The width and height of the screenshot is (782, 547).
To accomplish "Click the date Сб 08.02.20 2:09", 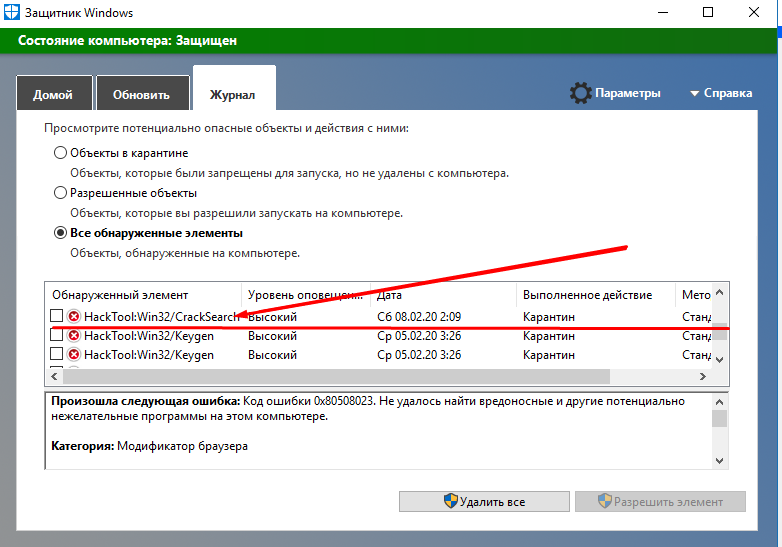I will tap(419, 317).
